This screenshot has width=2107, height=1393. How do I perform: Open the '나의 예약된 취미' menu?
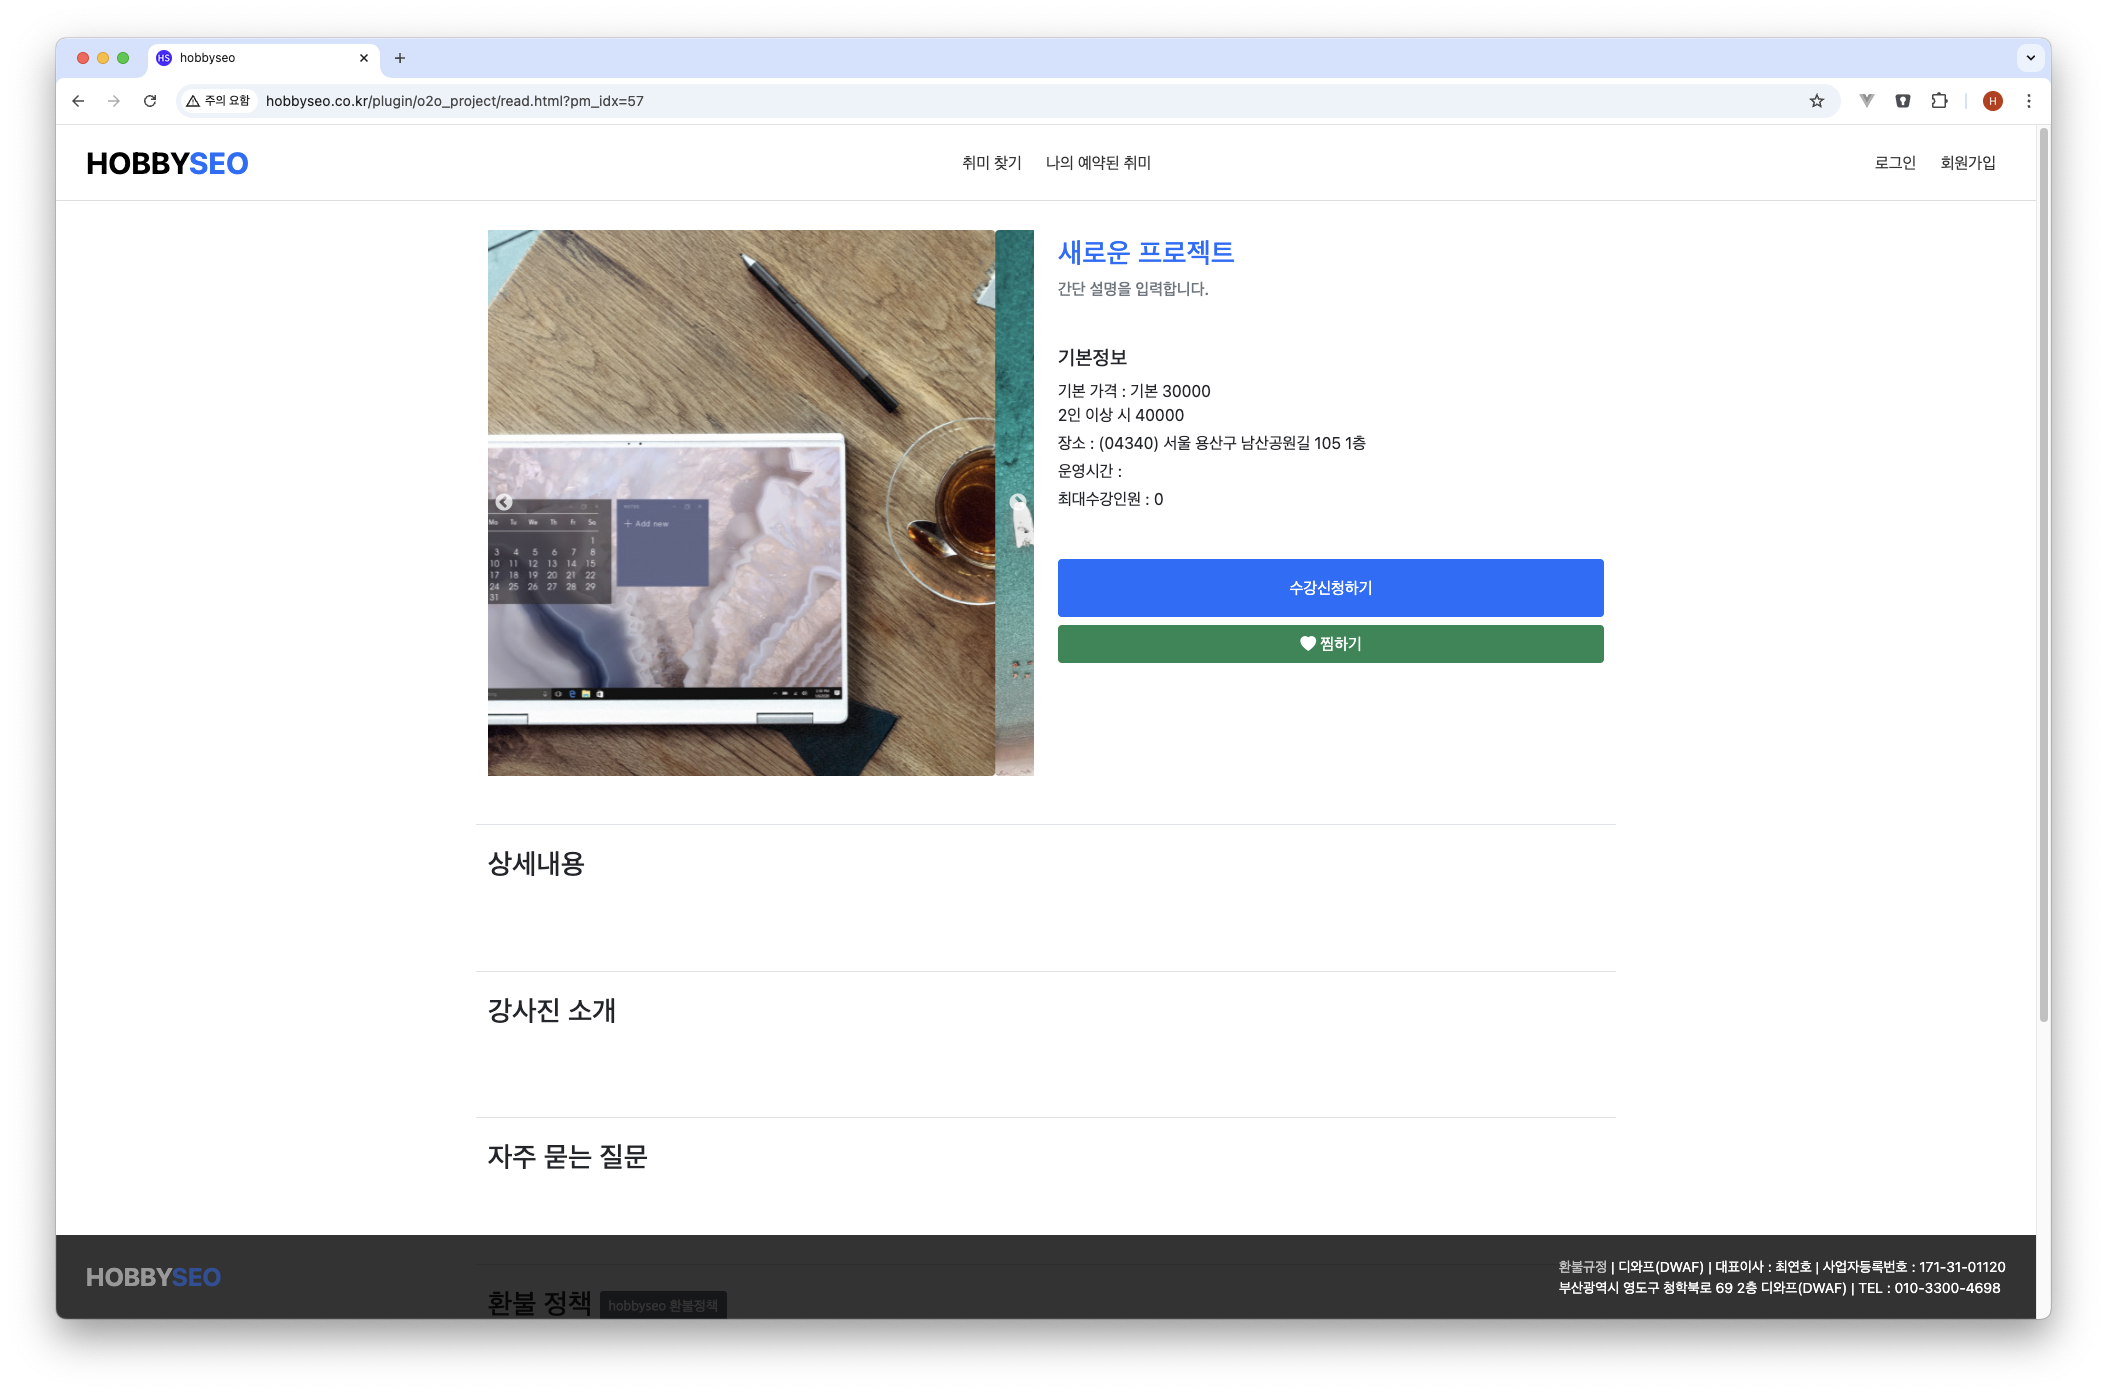[1098, 163]
